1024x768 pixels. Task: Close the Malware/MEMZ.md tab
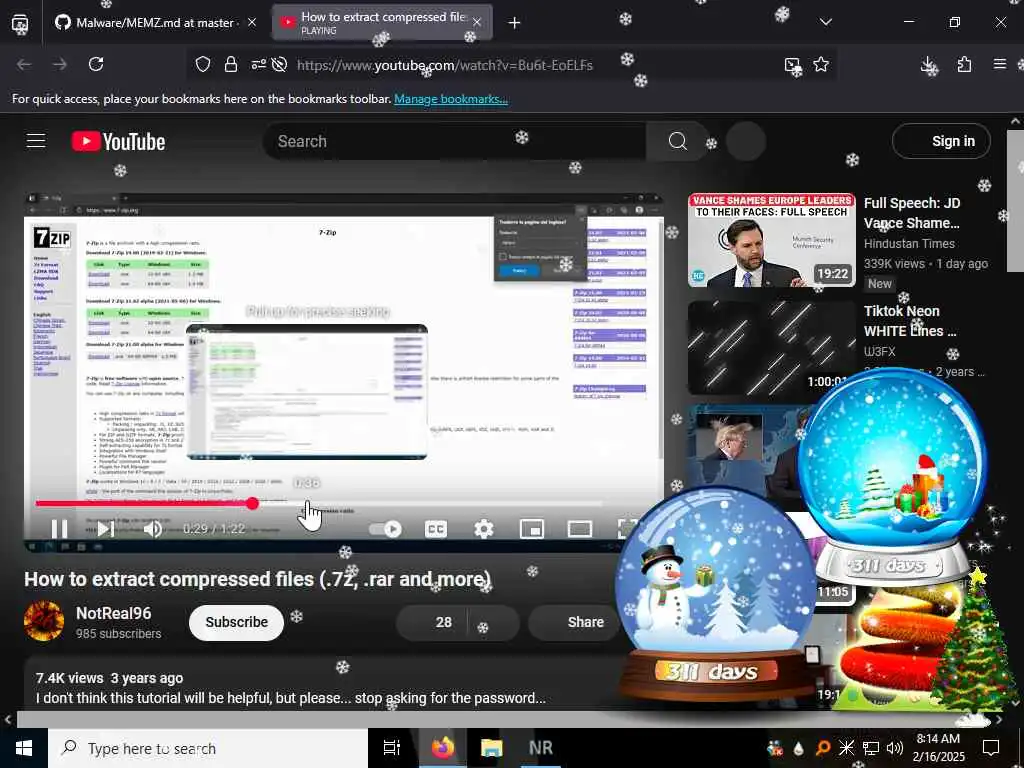pyautogui.click(x=251, y=22)
